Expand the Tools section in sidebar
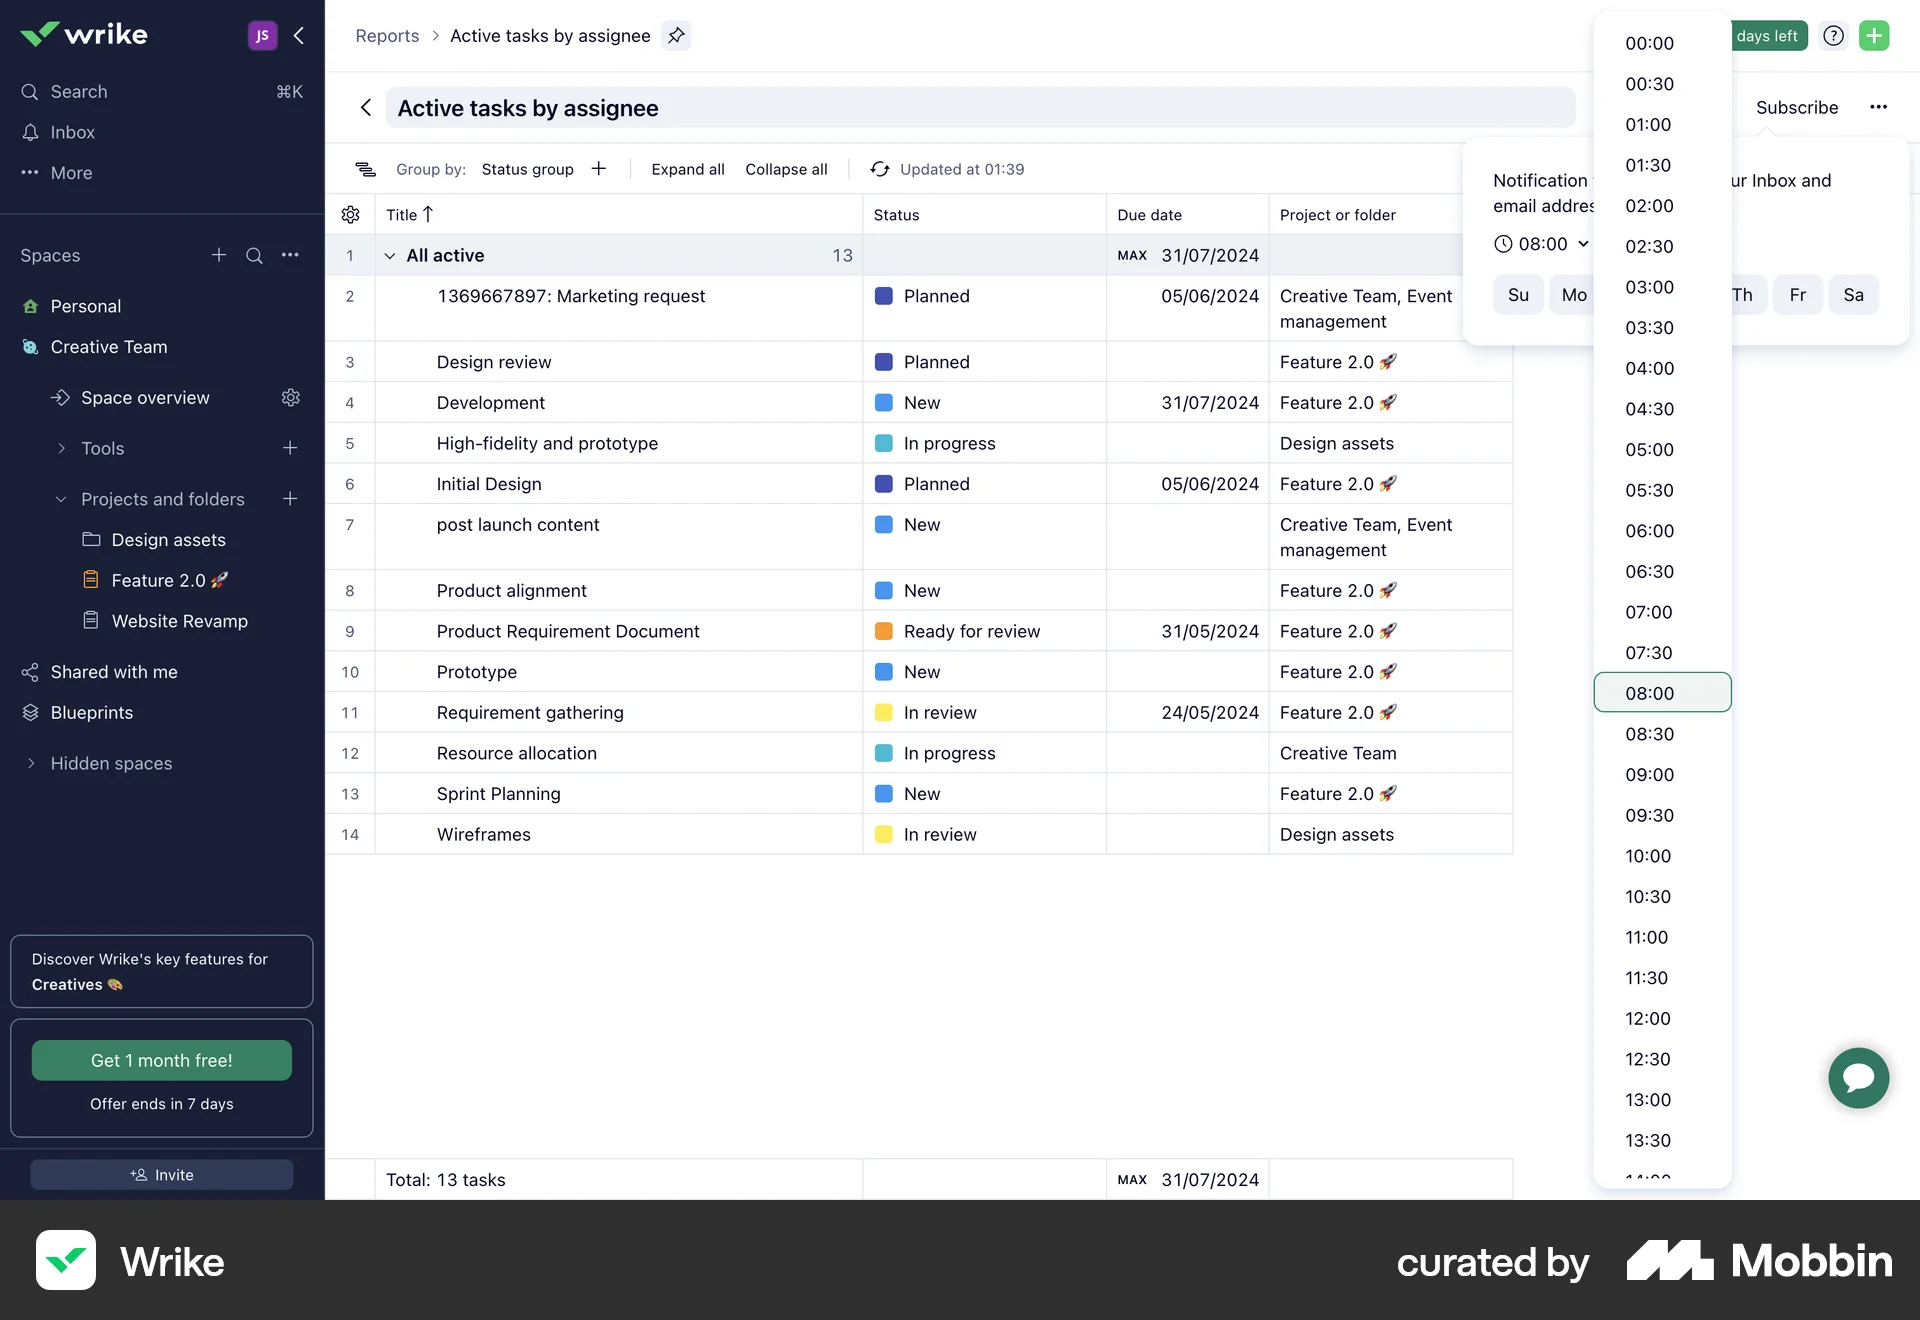The height and width of the screenshot is (1320, 1920). pyautogui.click(x=60, y=448)
